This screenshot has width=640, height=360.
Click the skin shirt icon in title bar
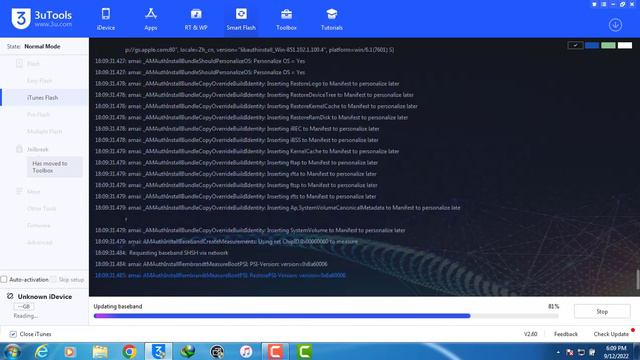(594, 4)
